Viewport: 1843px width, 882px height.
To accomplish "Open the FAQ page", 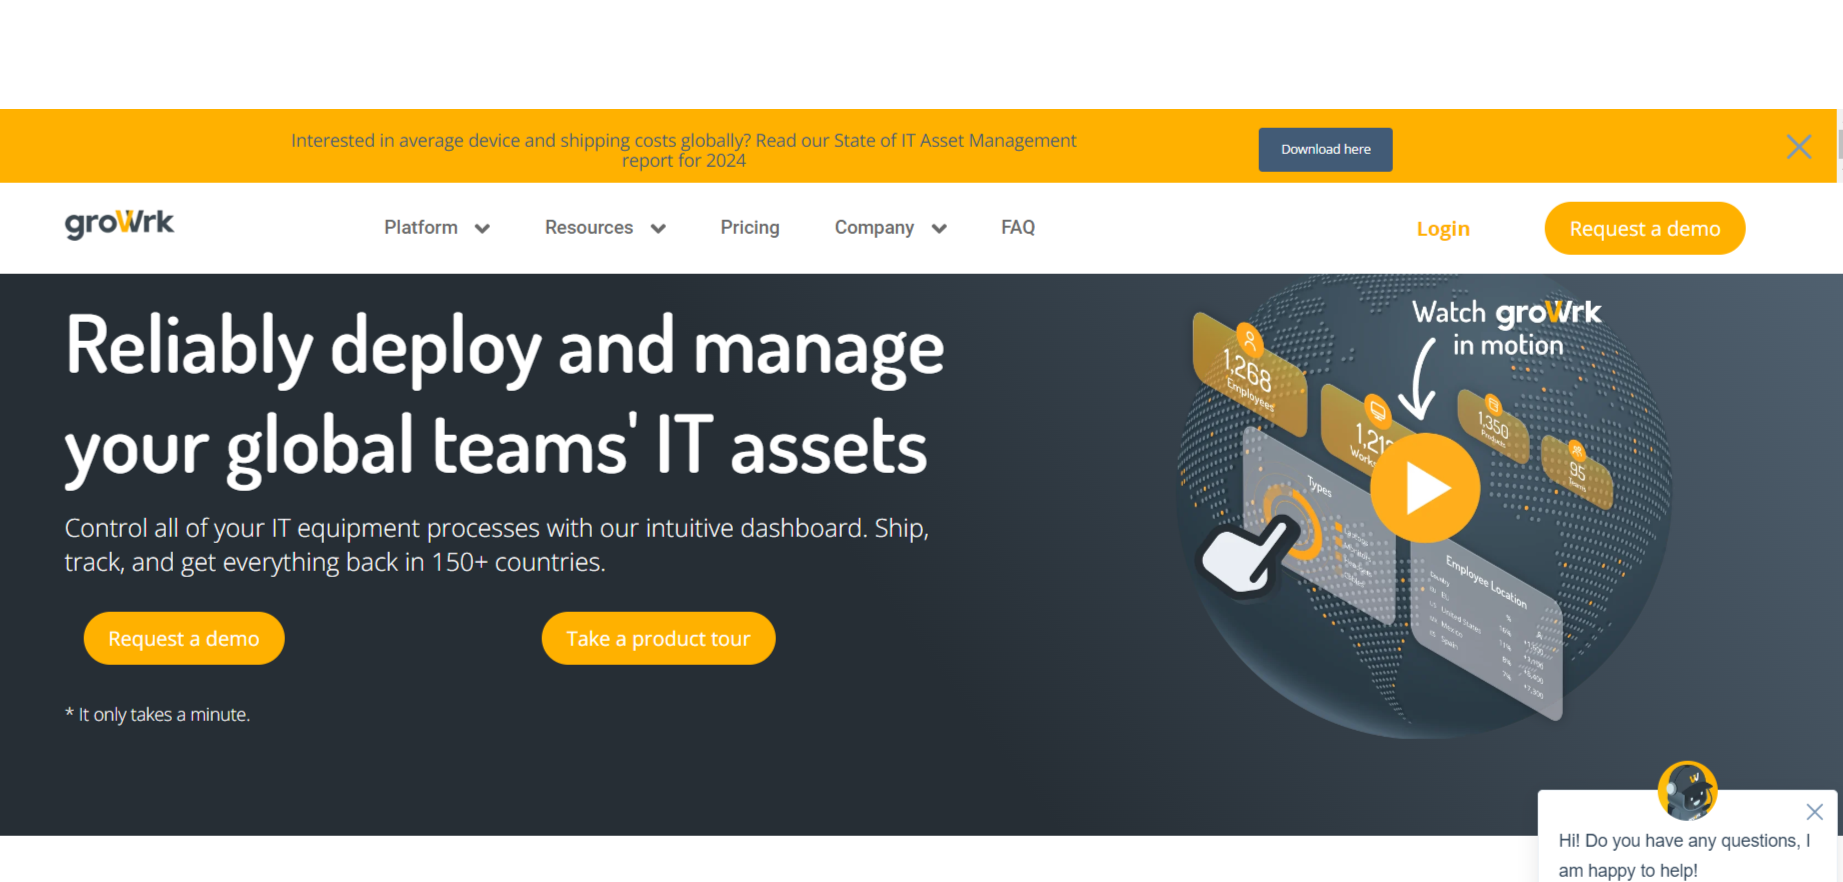I will pos(1017,227).
